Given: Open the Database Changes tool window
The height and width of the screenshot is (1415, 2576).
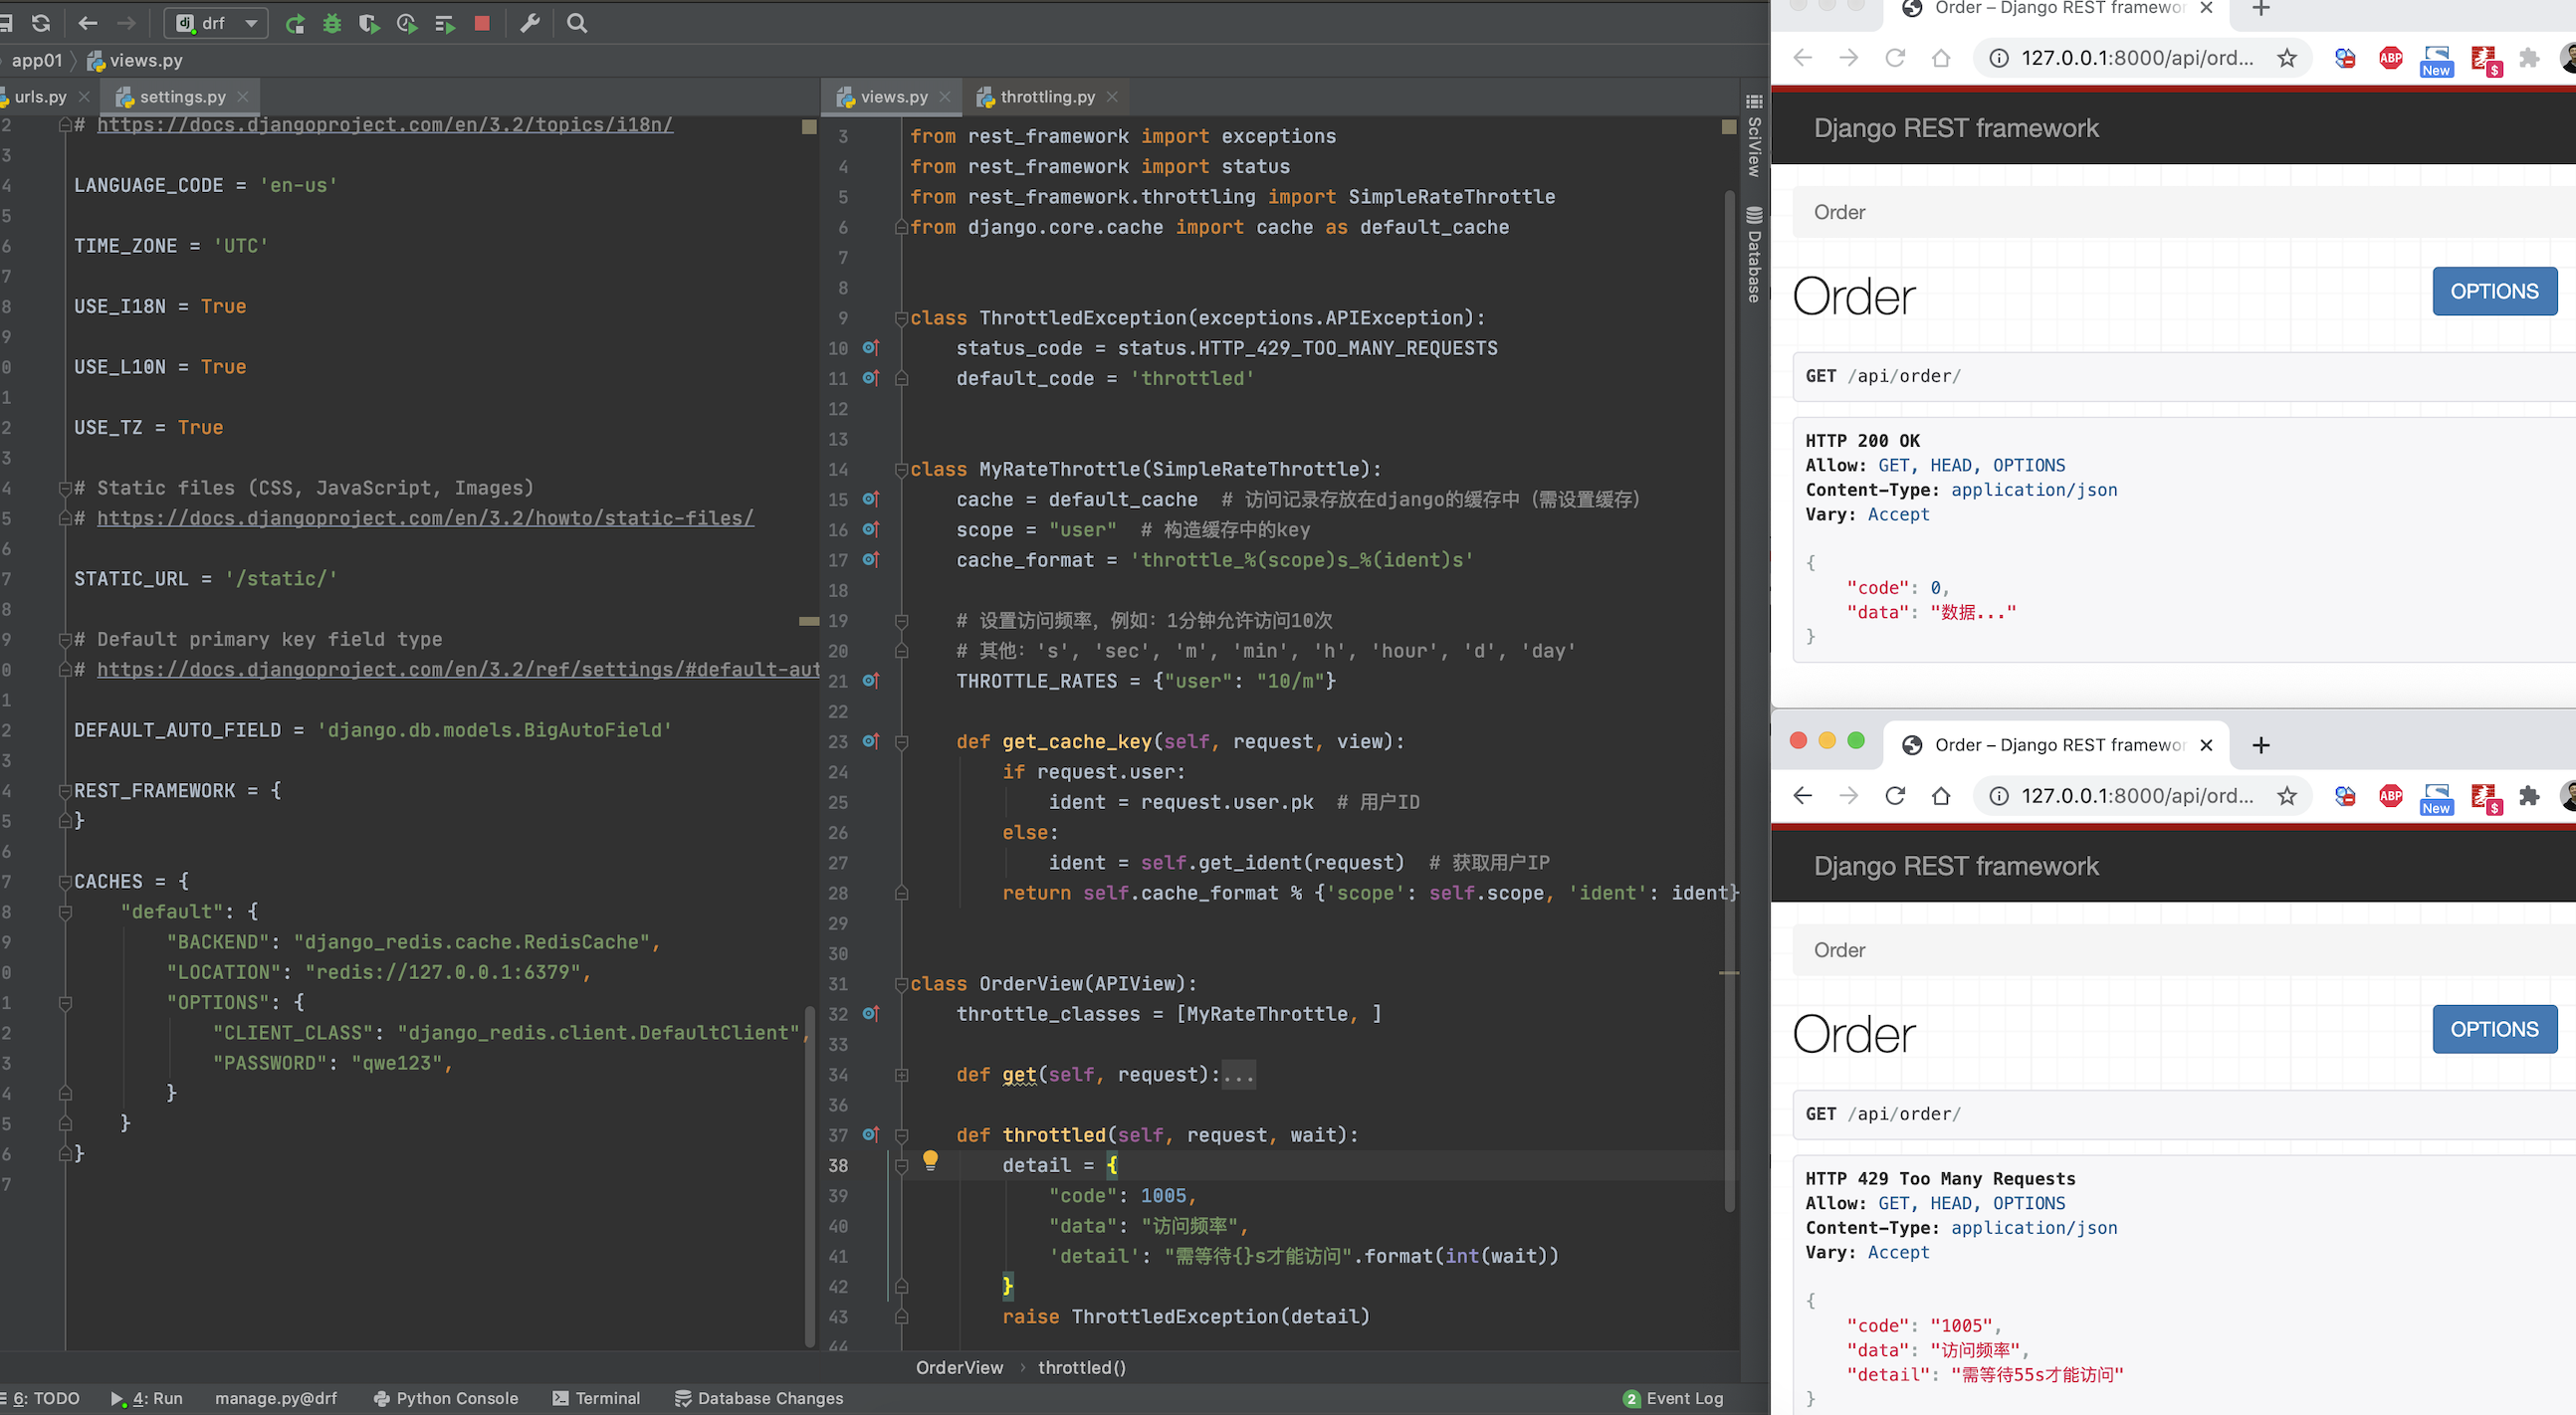Looking at the screenshot, I should click(759, 1398).
